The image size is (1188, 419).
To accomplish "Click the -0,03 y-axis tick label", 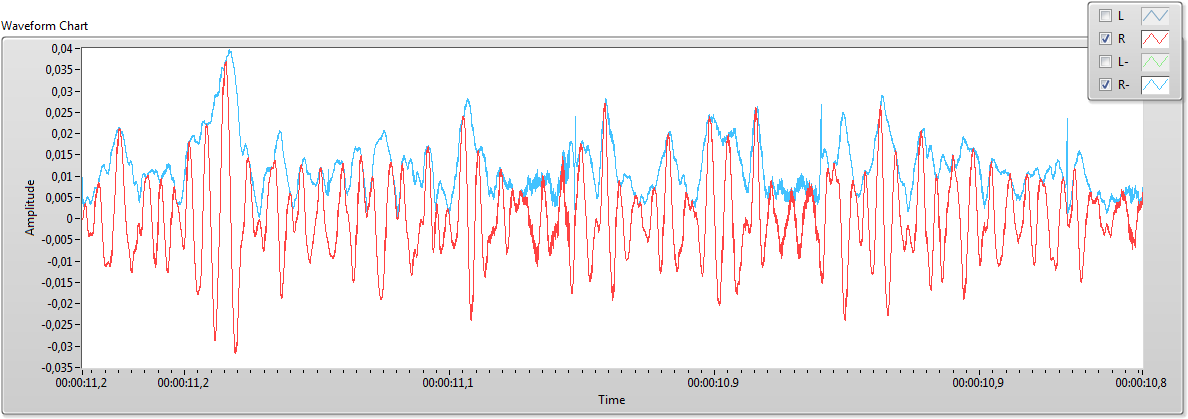I will pos(61,346).
